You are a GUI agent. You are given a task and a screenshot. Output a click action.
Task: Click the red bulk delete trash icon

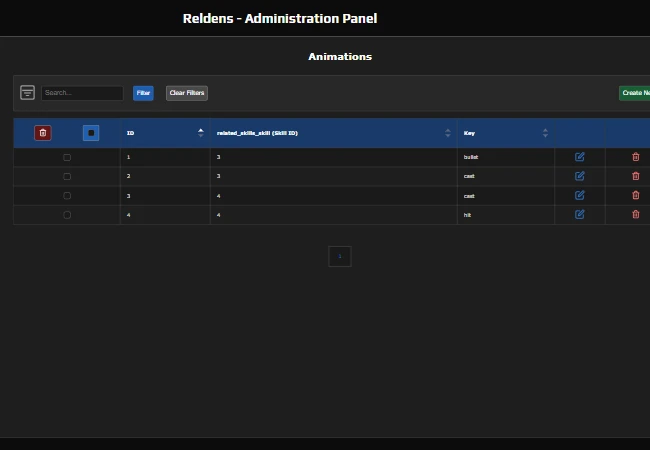[43, 133]
